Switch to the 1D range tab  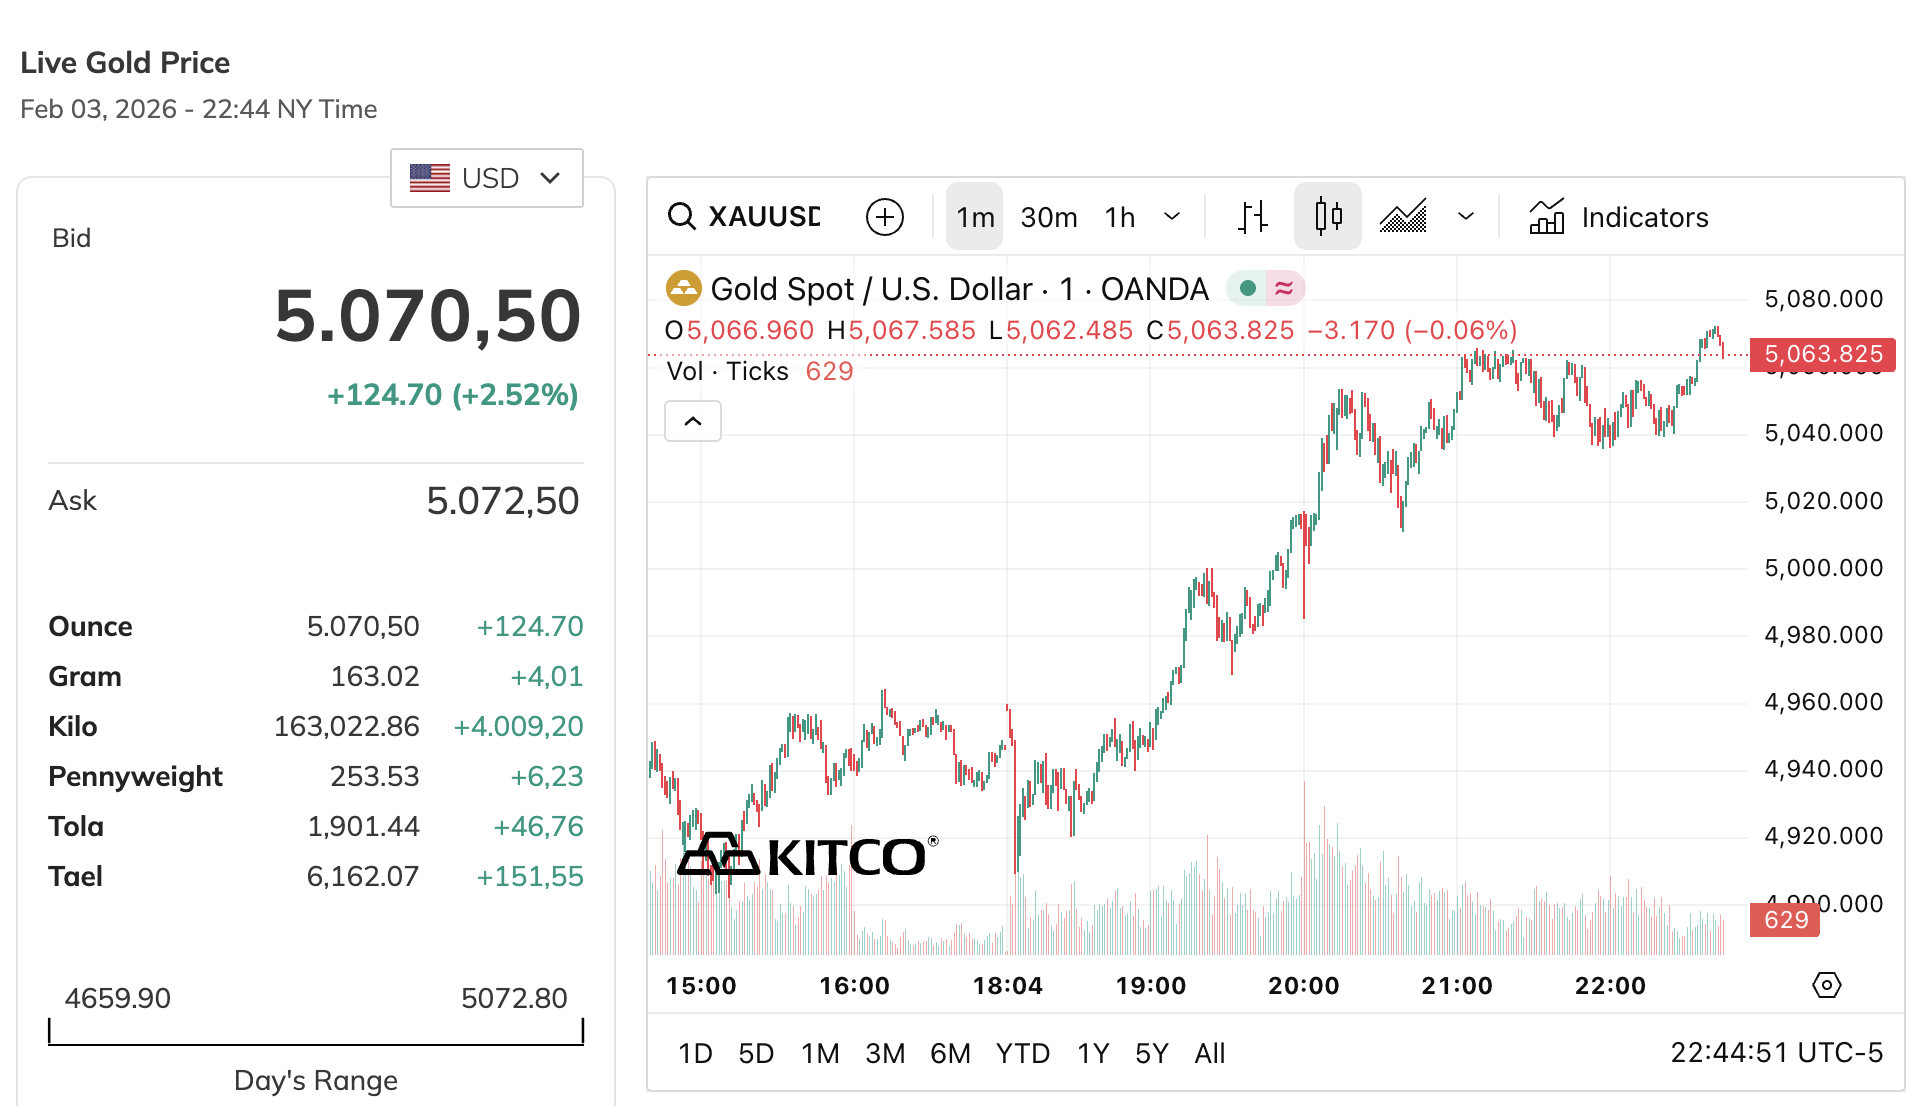[696, 1052]
